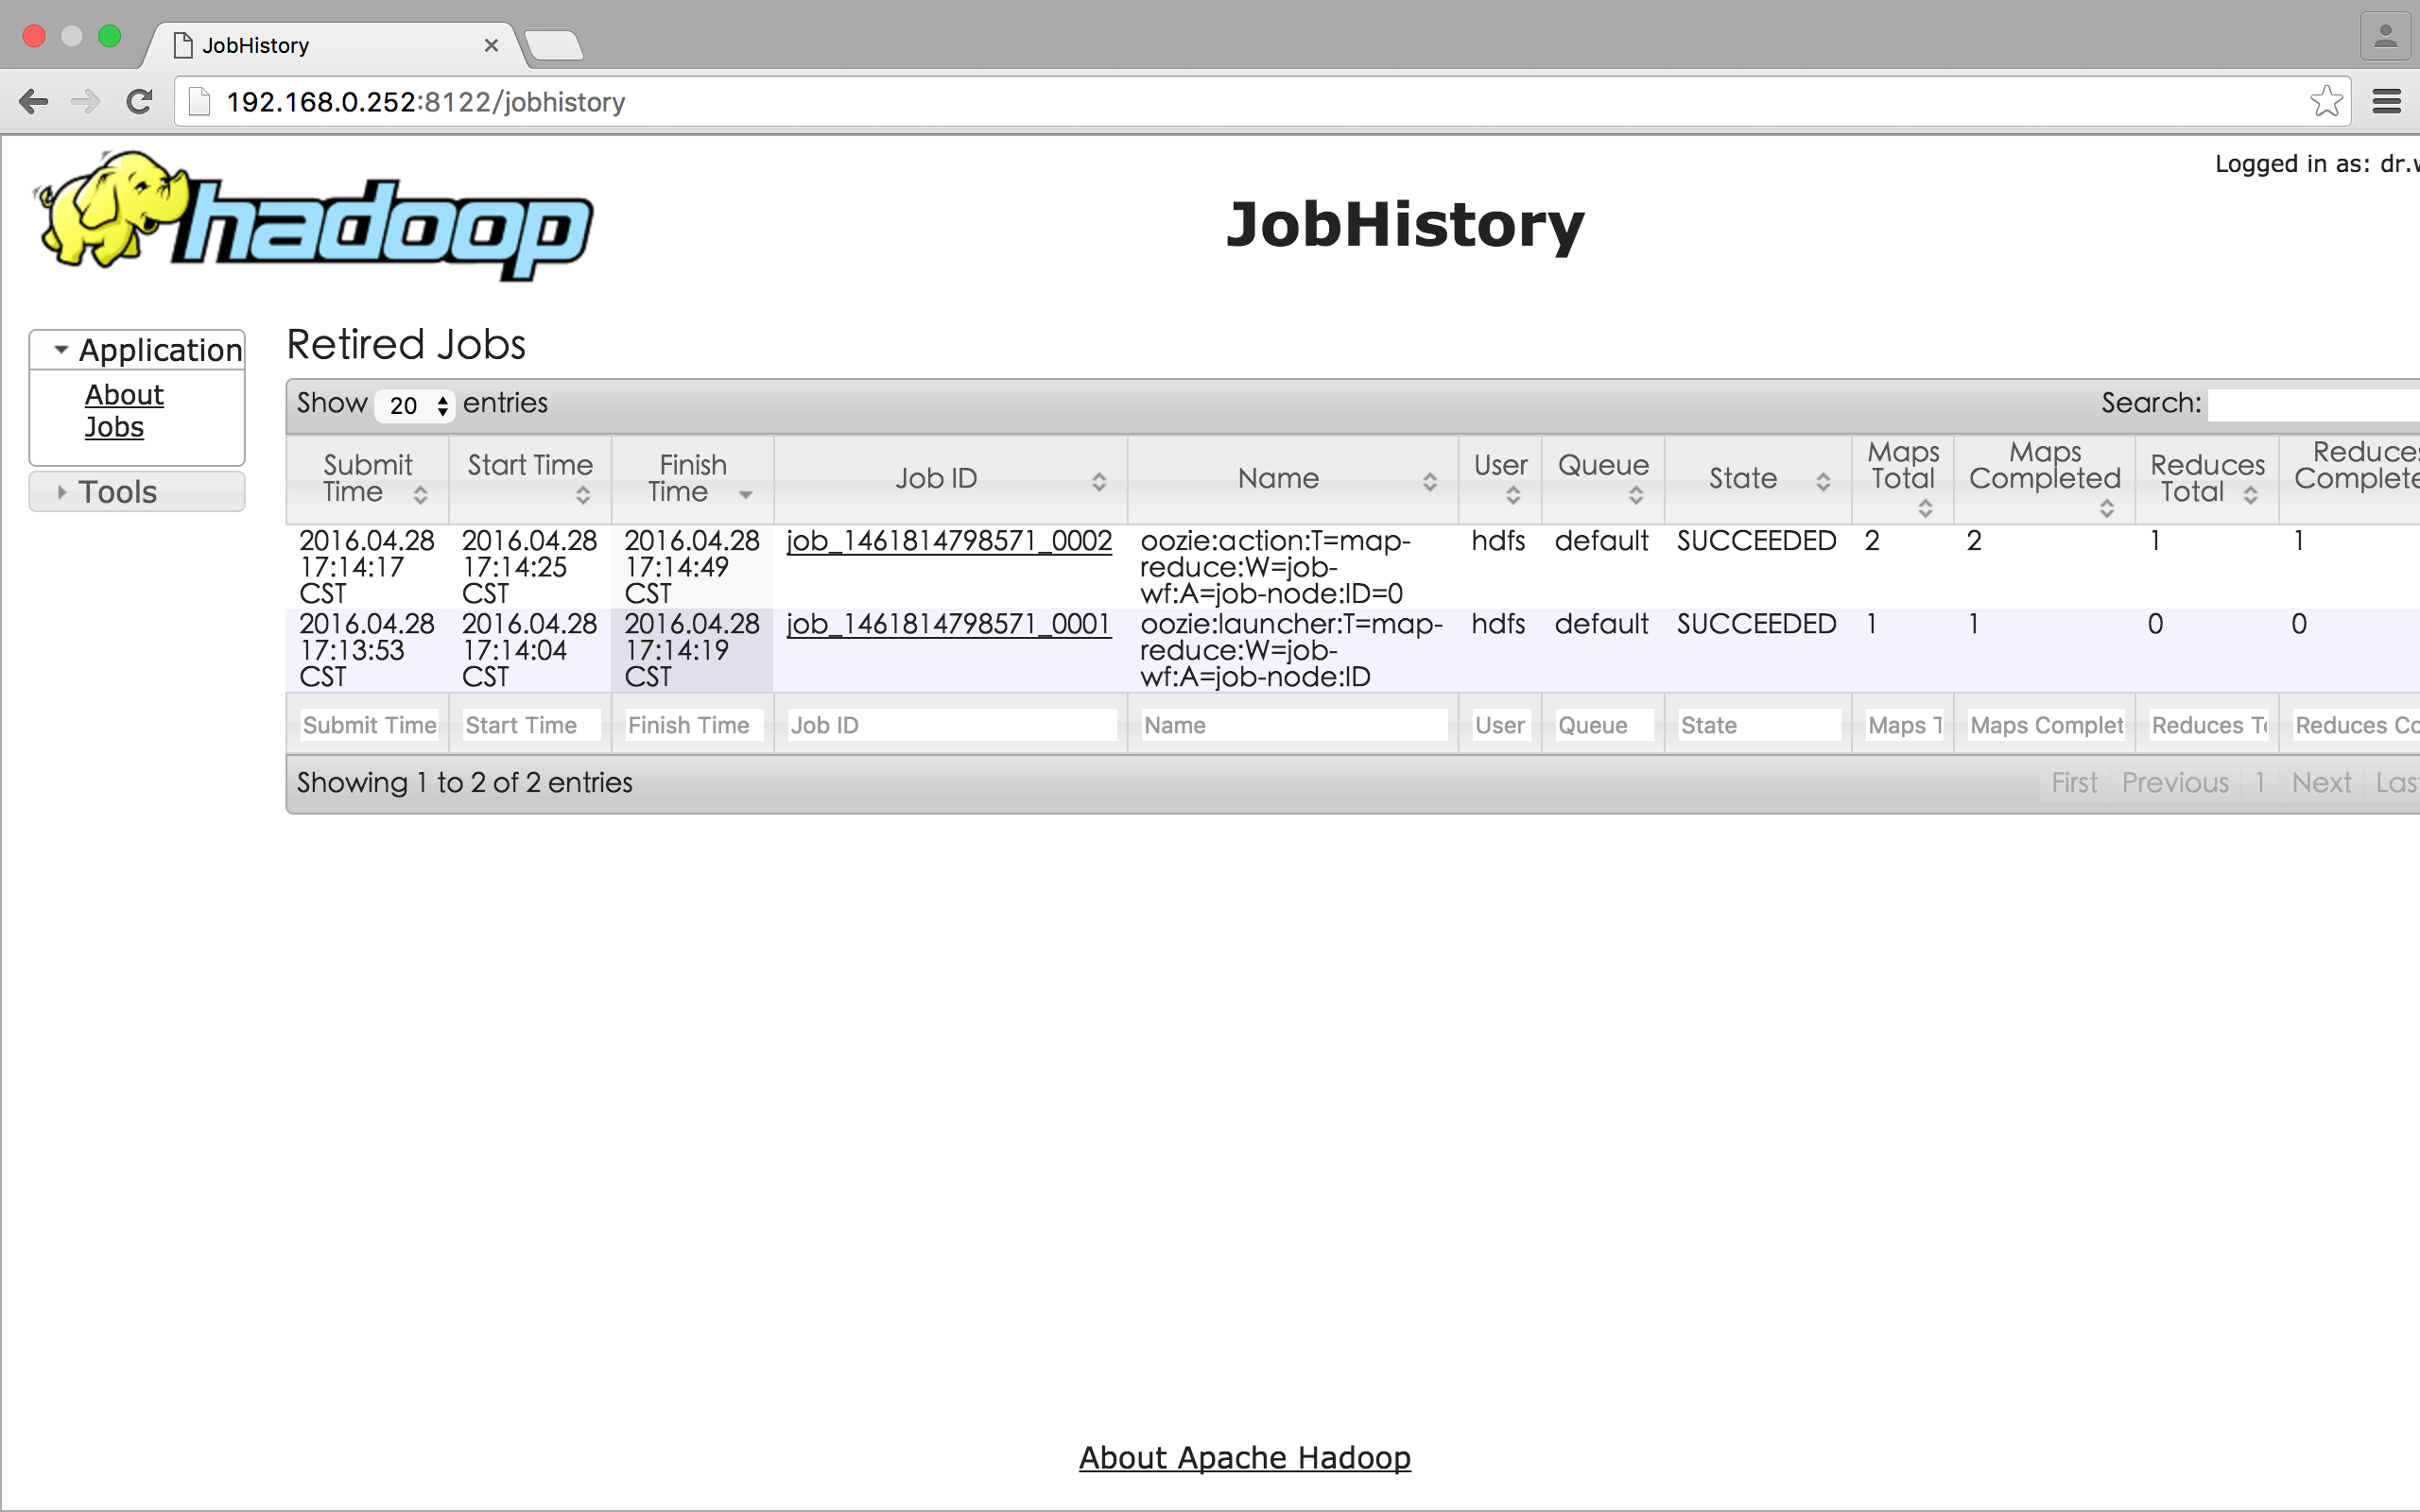Open a new browser tab
The width and height of the screenshot is (2420, 1512).
[x=553, y=45]
